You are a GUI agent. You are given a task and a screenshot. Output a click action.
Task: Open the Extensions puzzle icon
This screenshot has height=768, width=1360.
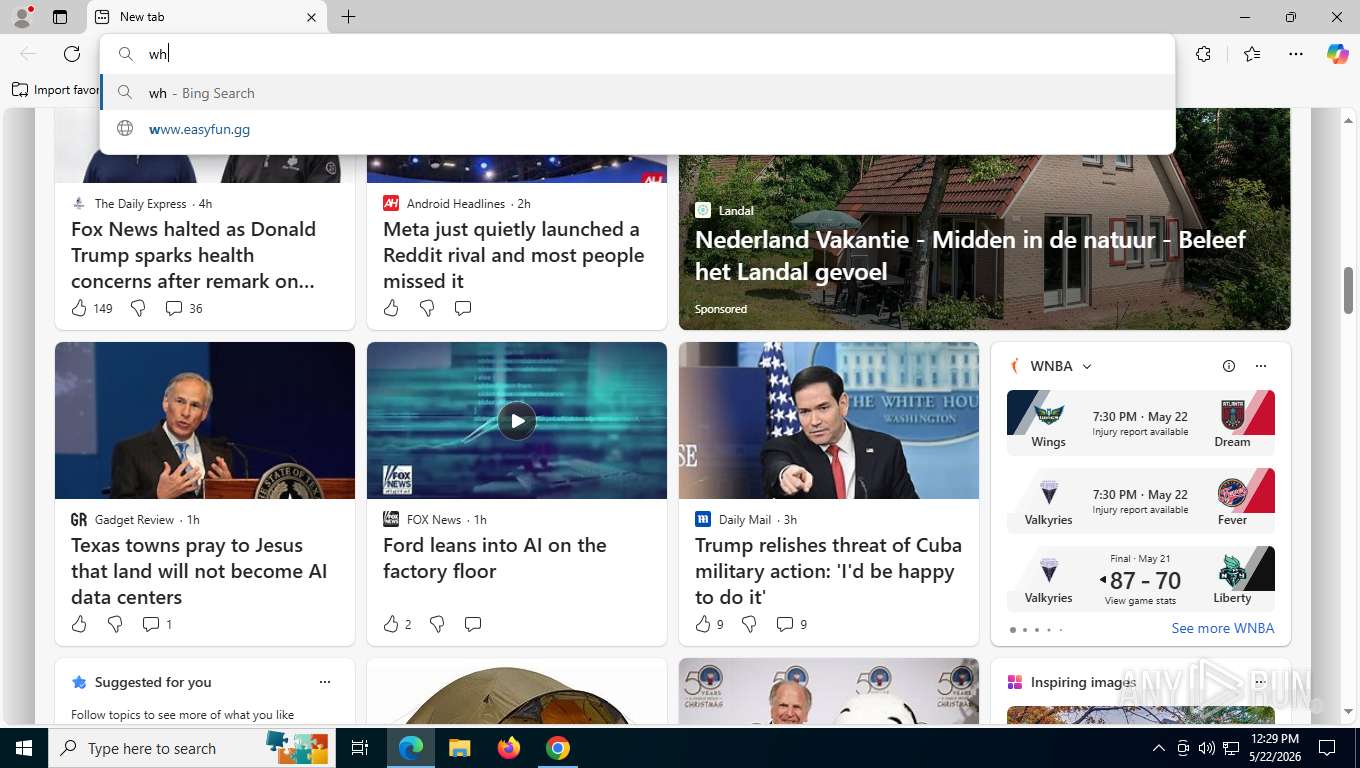(x=1203, y=54)
